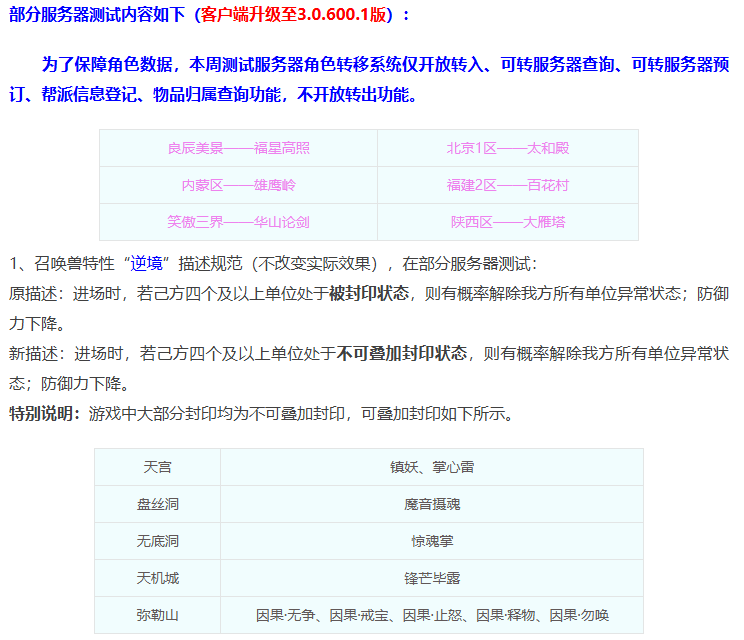This screenshot has width=744, height=640.
Task: Click the 锋芒毕露 skill cell
Action: click(x=431, y=578)
